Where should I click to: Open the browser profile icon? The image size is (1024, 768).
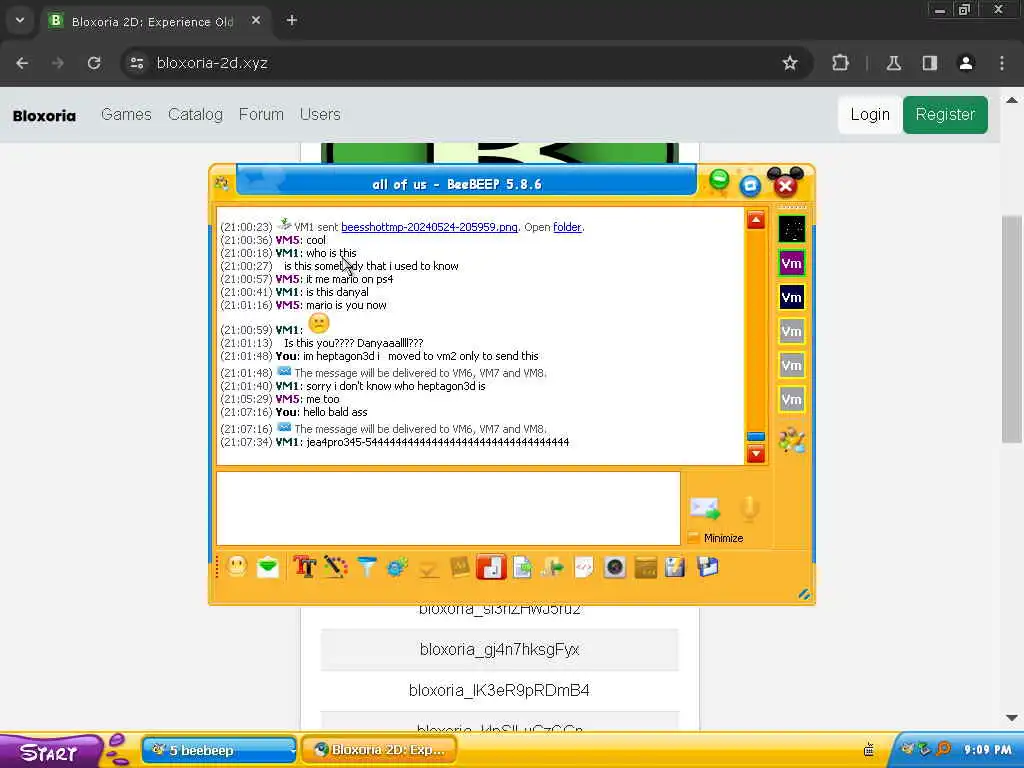click(966, 63)
